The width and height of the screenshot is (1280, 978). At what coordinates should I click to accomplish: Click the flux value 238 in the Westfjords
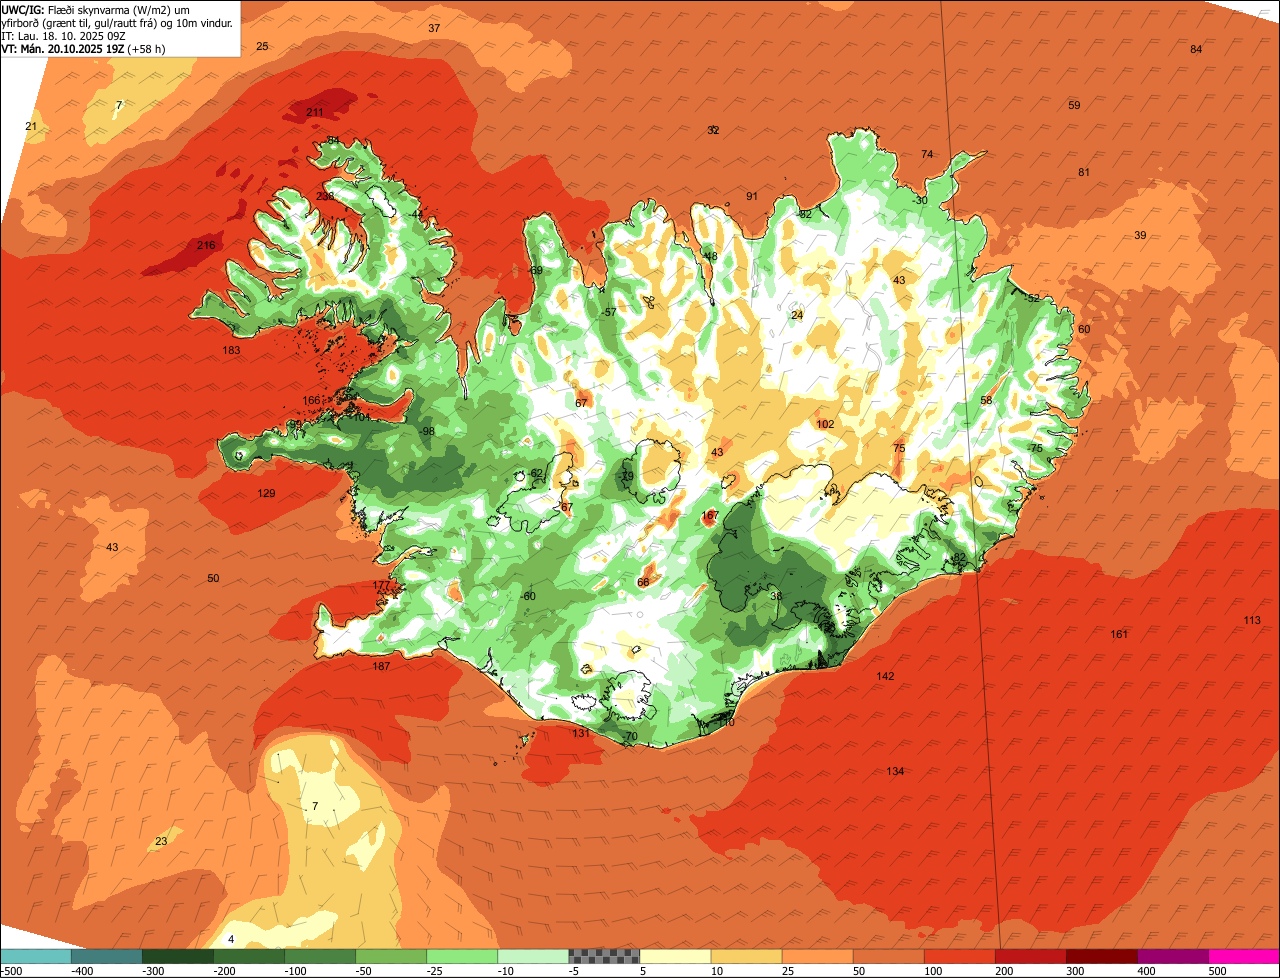tap(325, 196)
